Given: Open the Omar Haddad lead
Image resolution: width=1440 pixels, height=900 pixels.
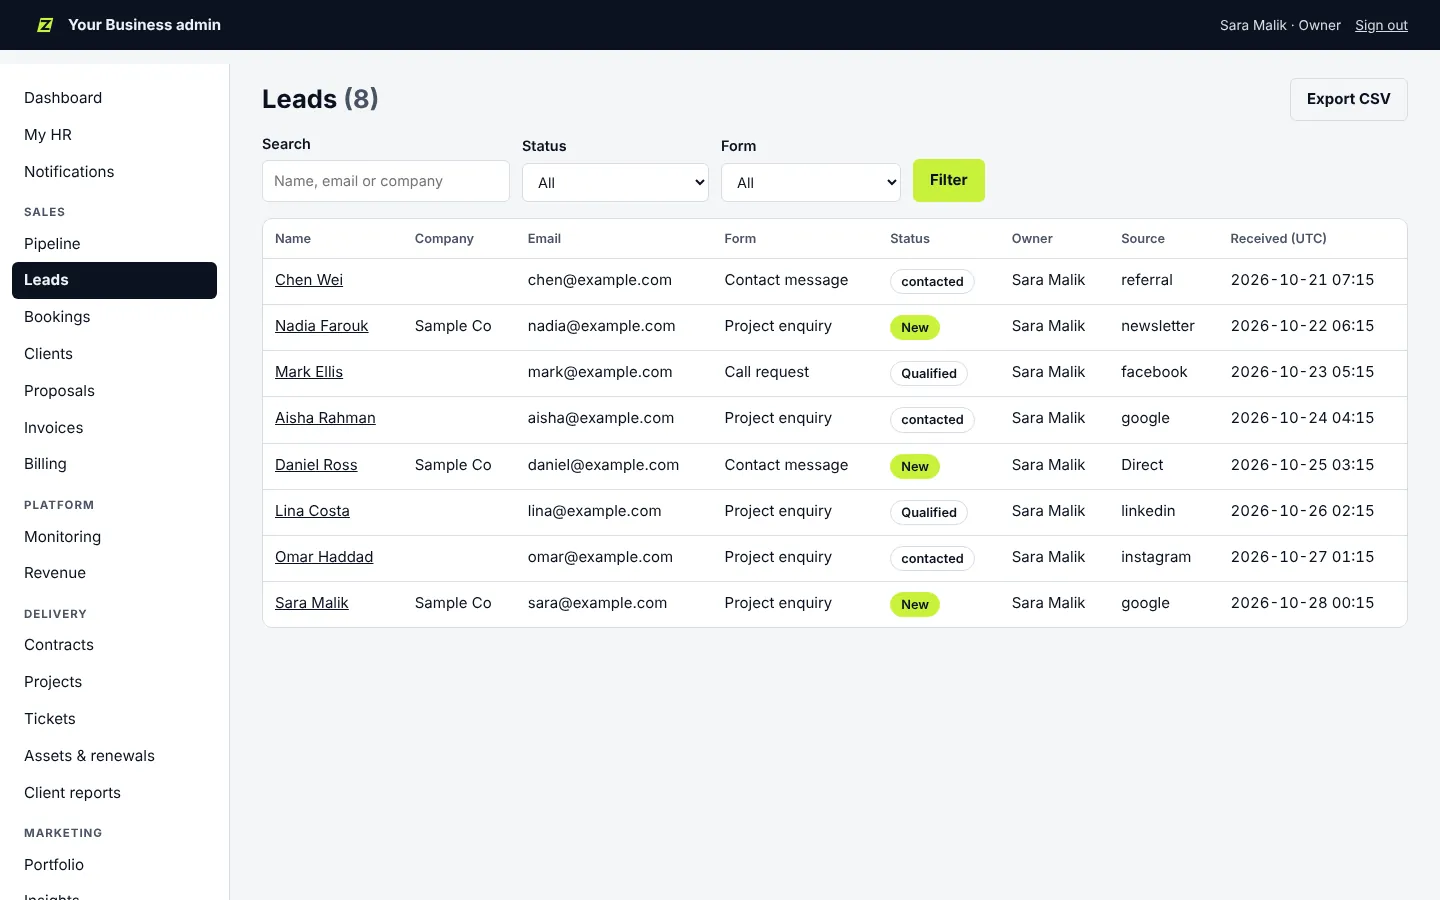Looking at the screenshot, I should [x=324, y=557].
